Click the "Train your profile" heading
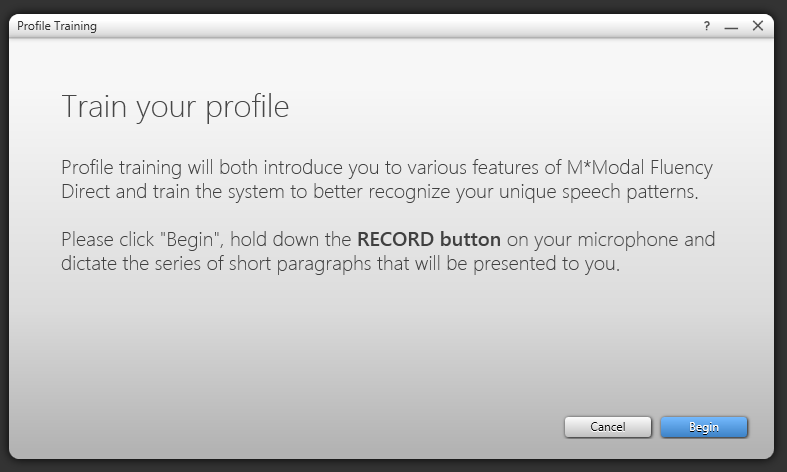787x472 pixels. point(175,107)
